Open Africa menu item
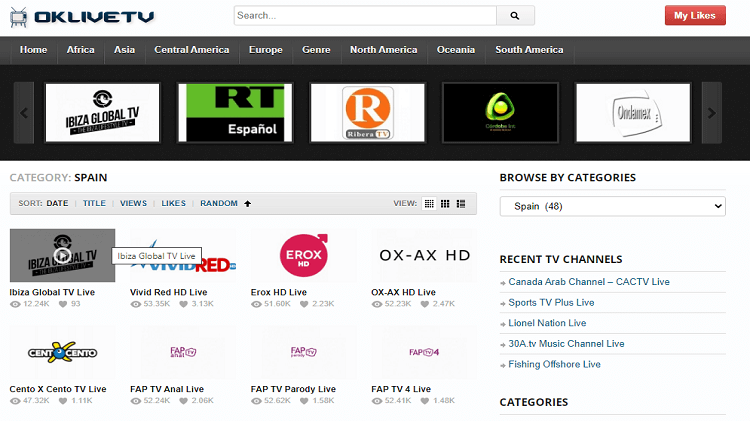The width and height of the screenshot is (750, 421). click(80, 50)
